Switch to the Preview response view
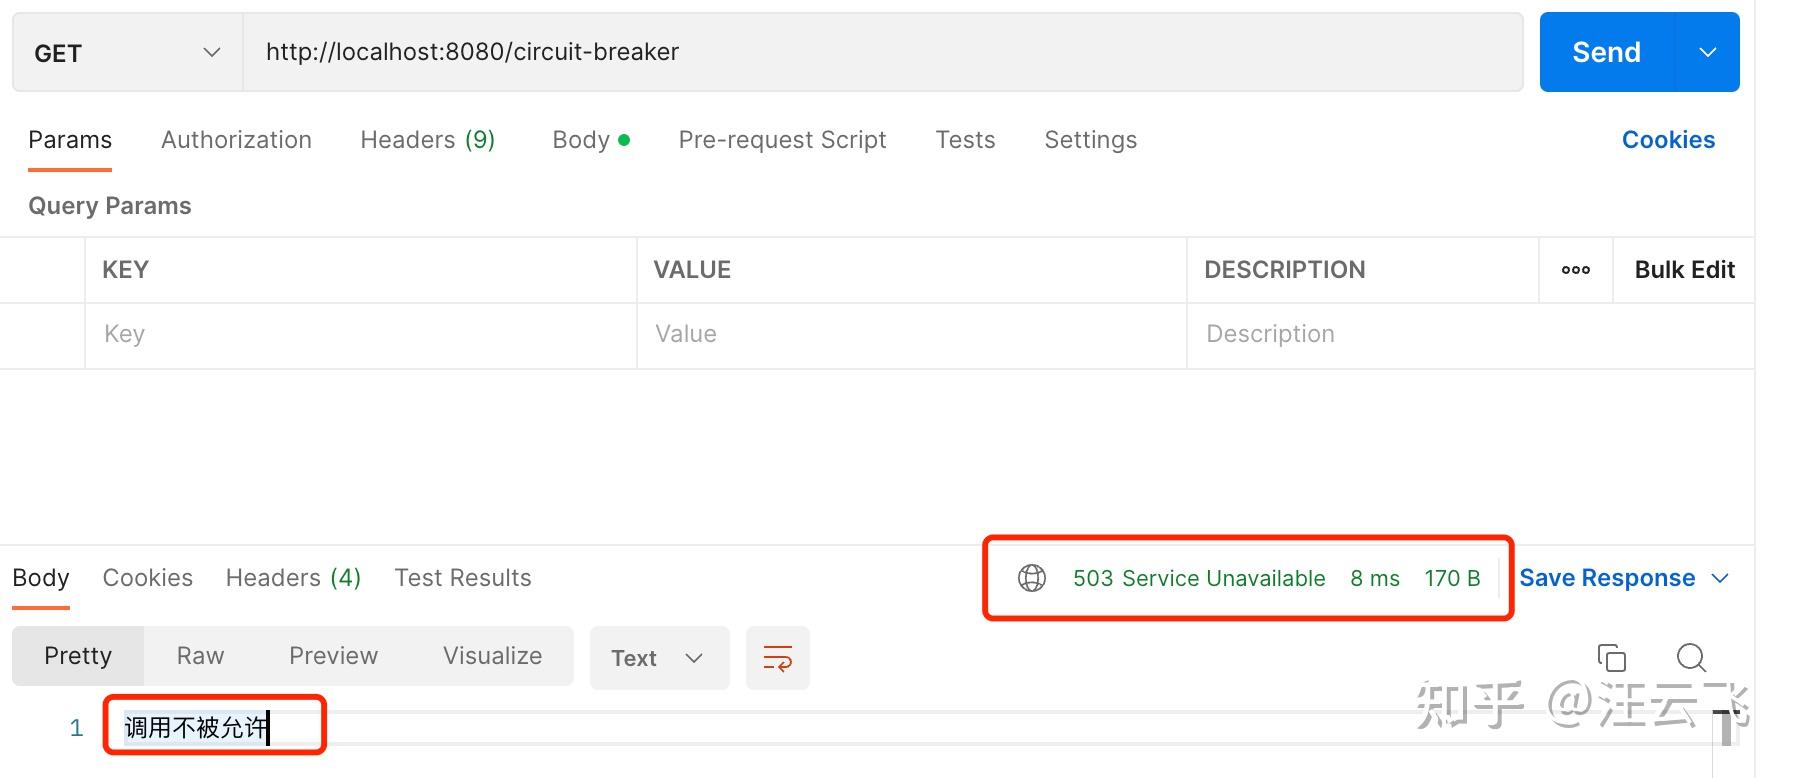Image resolution: width=1796 pixels, height=778 pixels. pos(333,656)
